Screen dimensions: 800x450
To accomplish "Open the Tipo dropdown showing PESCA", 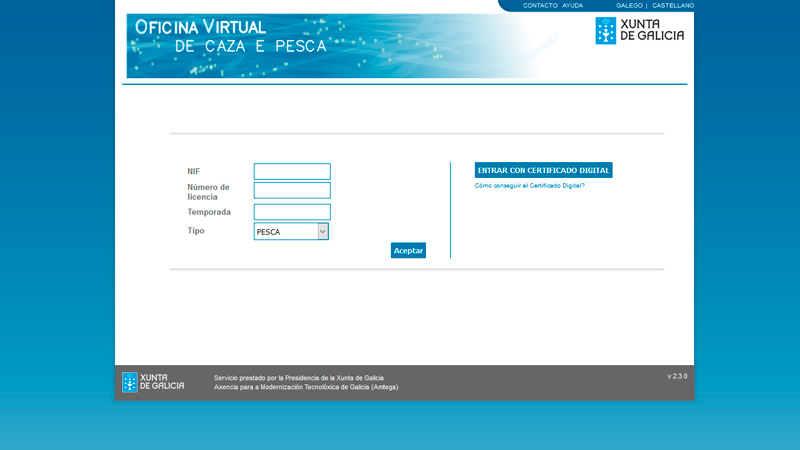I will click(285, 232).
